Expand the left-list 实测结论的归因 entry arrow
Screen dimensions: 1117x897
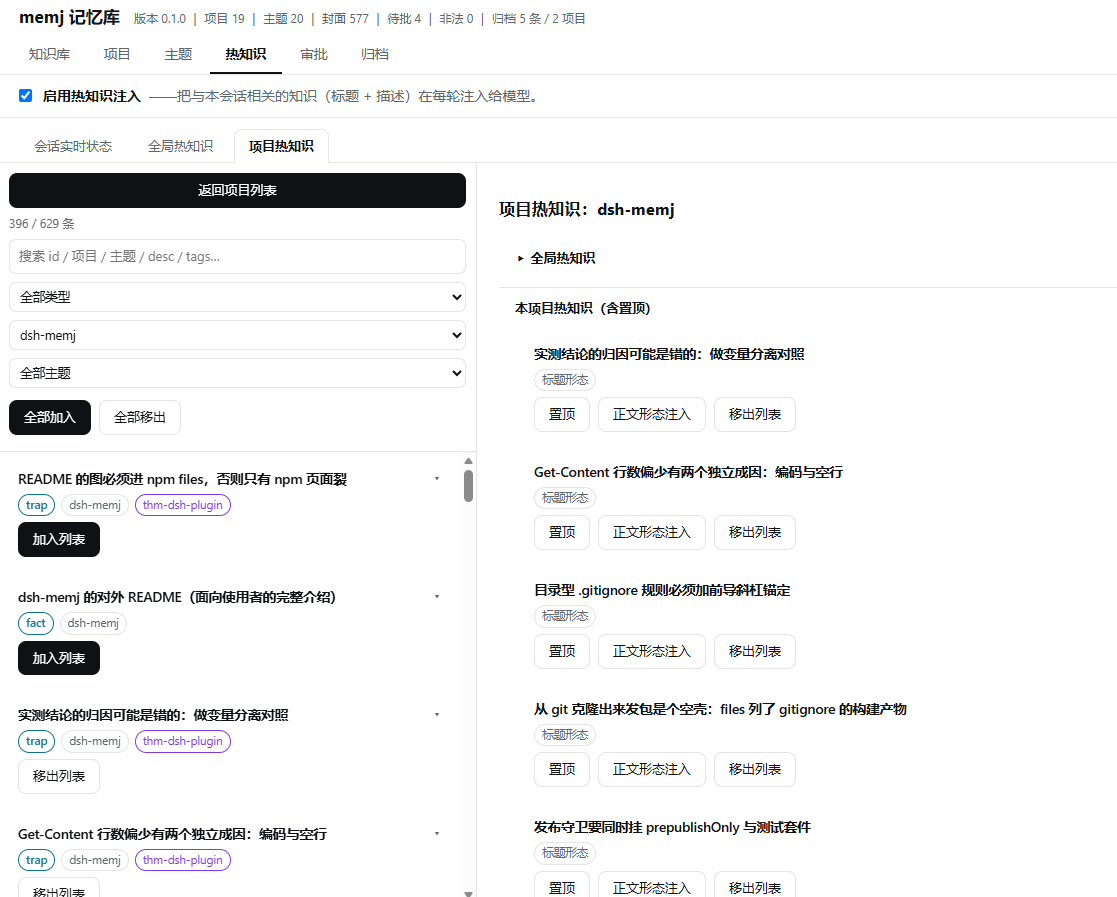437,715
